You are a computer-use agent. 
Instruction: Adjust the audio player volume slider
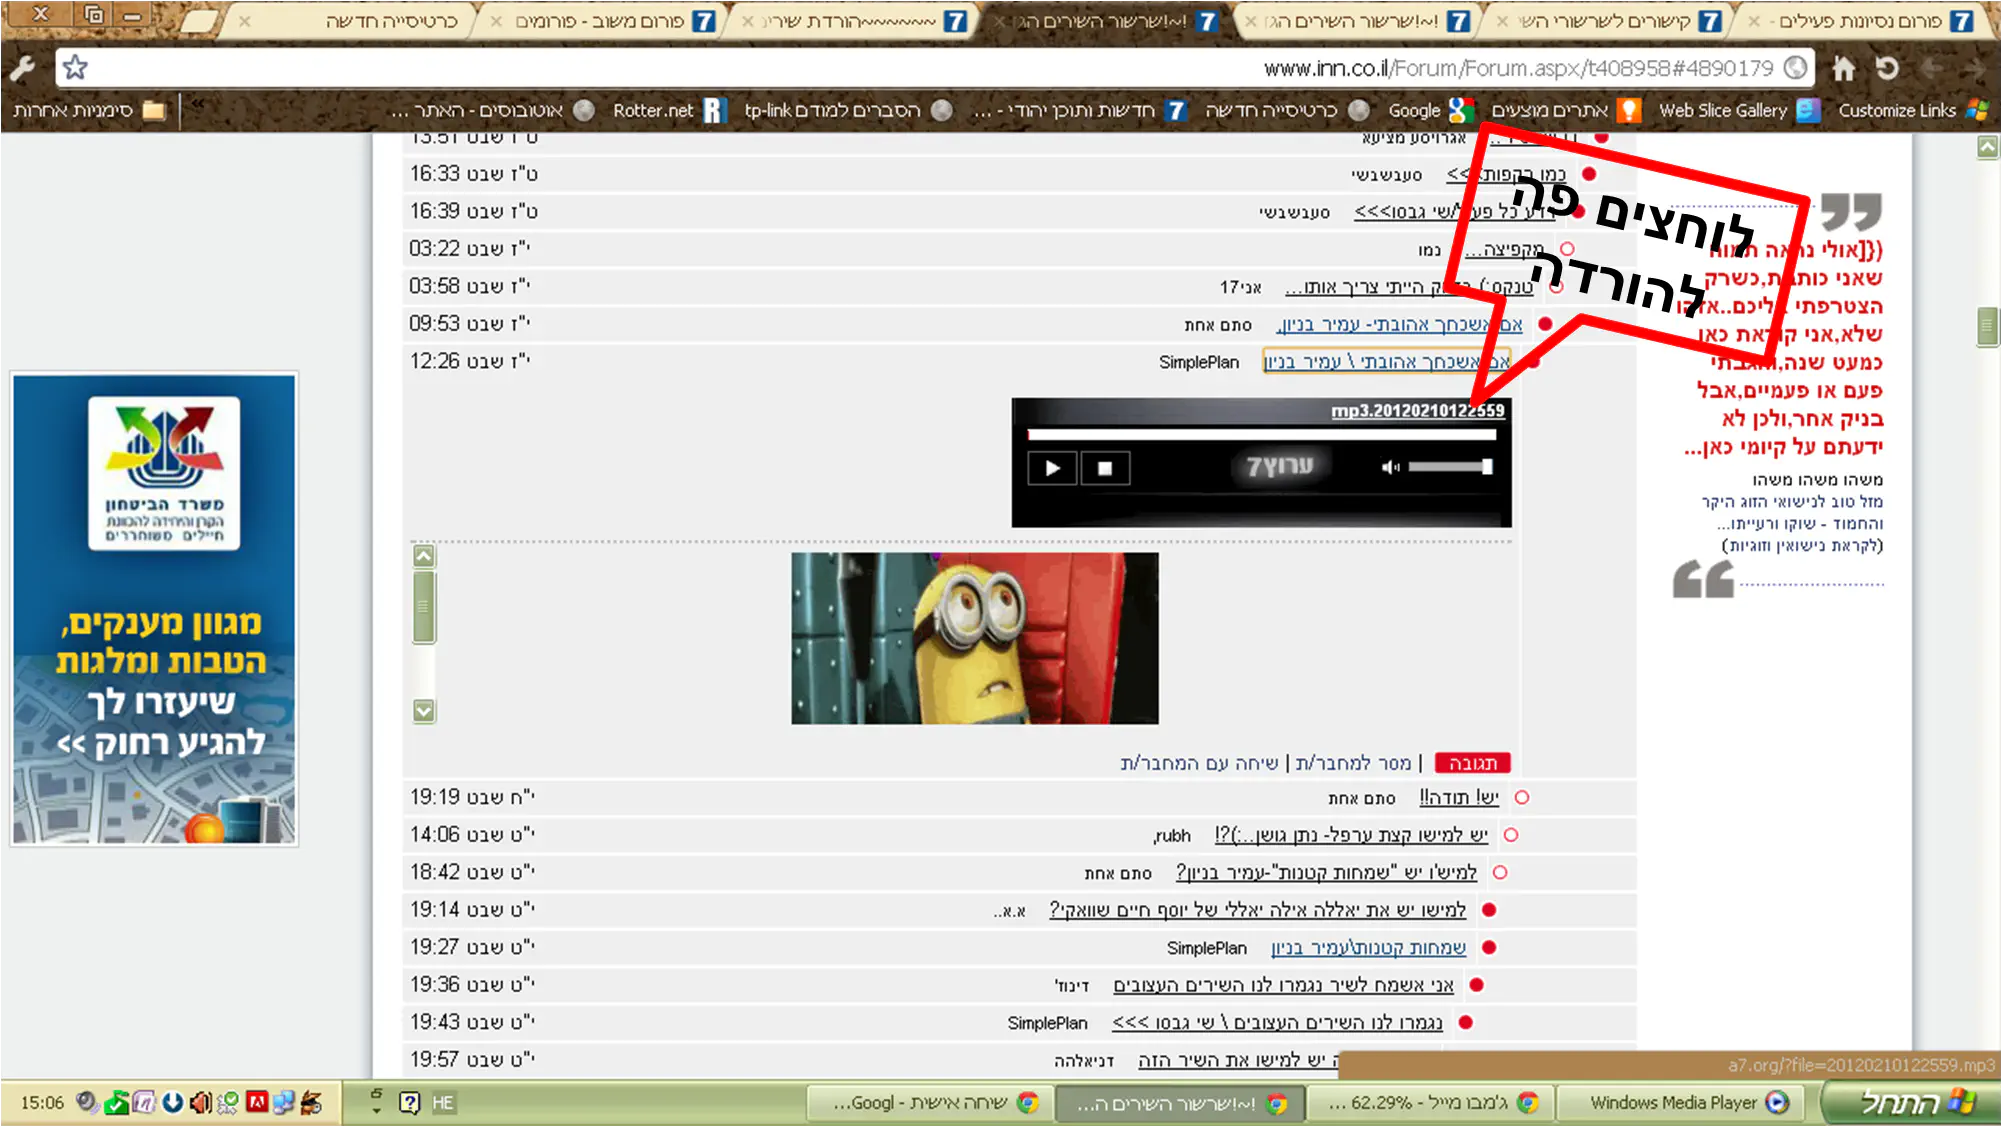pyautogui.click(x=1451, y=467)
